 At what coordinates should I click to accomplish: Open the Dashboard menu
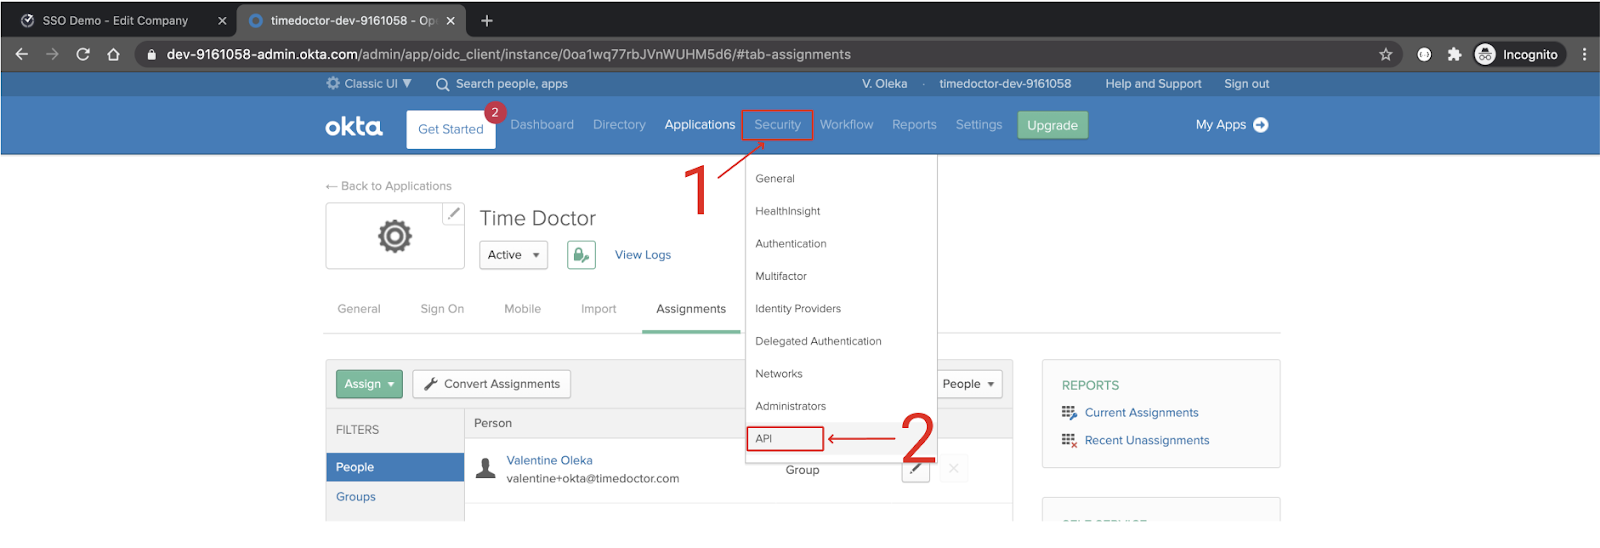(542, 125)
